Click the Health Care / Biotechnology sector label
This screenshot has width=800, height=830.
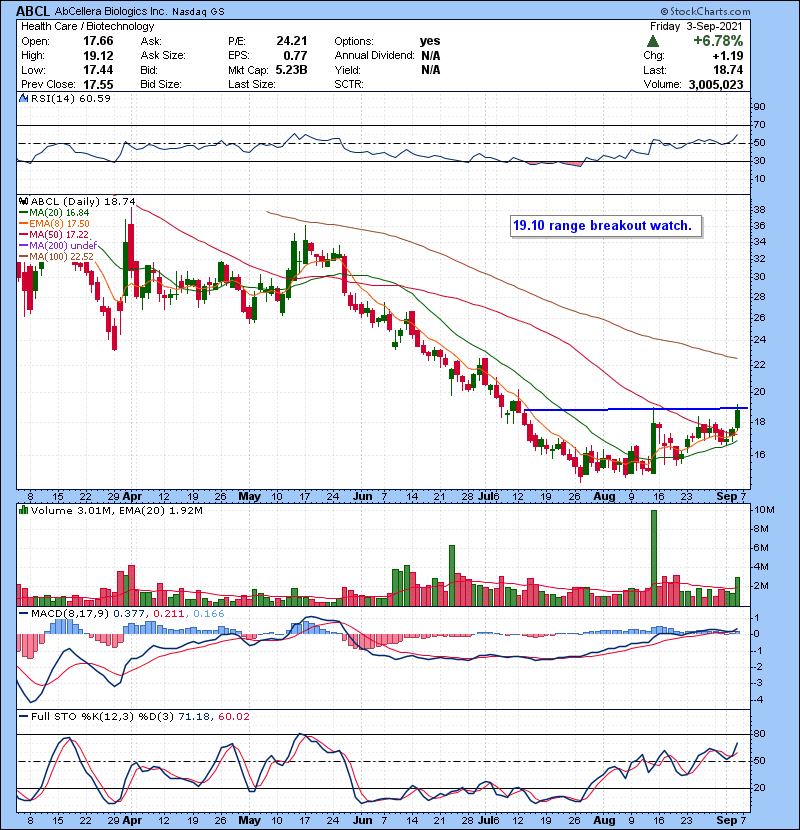(x=87, y=26)
